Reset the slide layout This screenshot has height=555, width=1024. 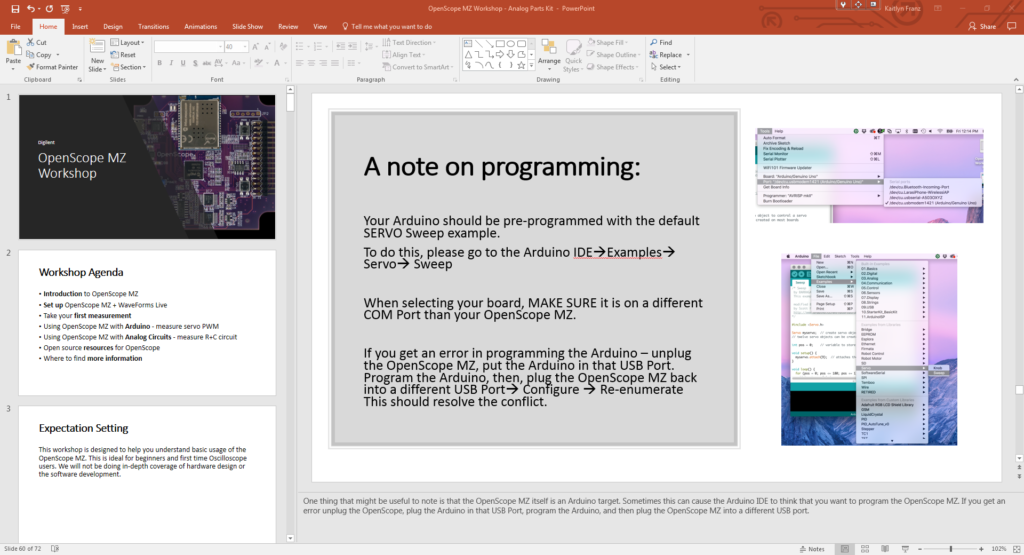click(x=123, y=55)
